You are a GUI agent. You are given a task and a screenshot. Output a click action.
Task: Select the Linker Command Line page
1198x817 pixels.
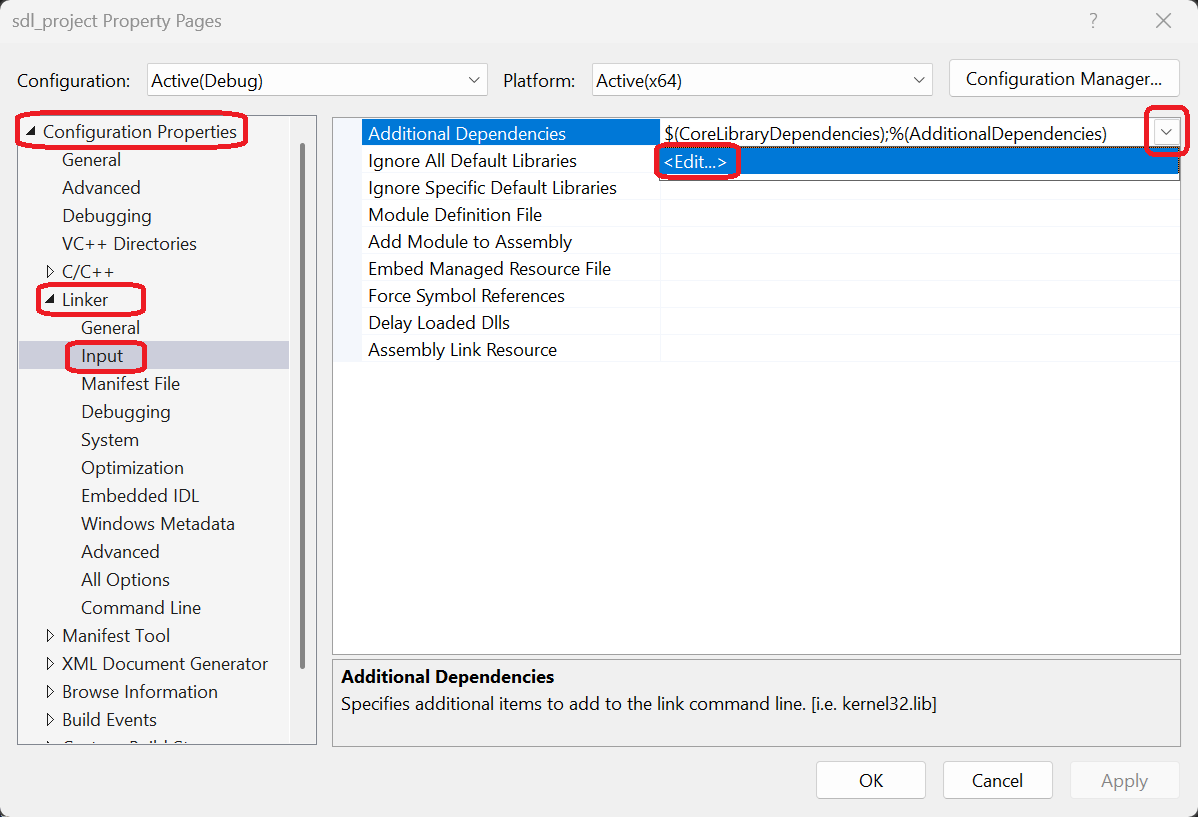[x=141, y=608]
